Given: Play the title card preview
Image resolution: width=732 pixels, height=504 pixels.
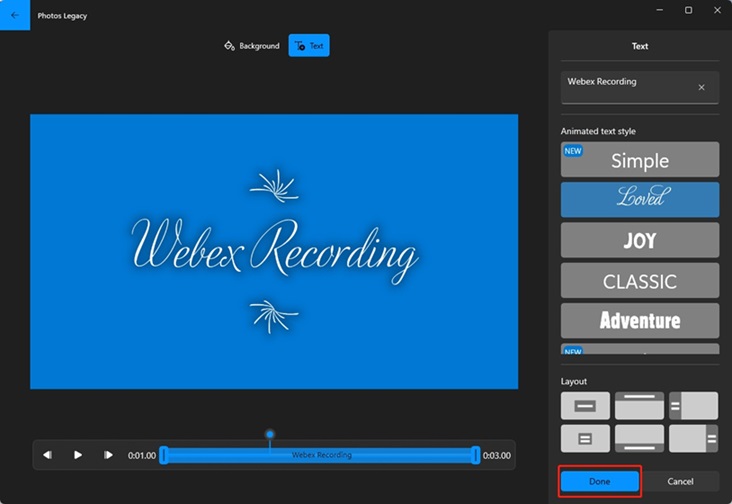Looking at the screenshot, I should (78, 455).
